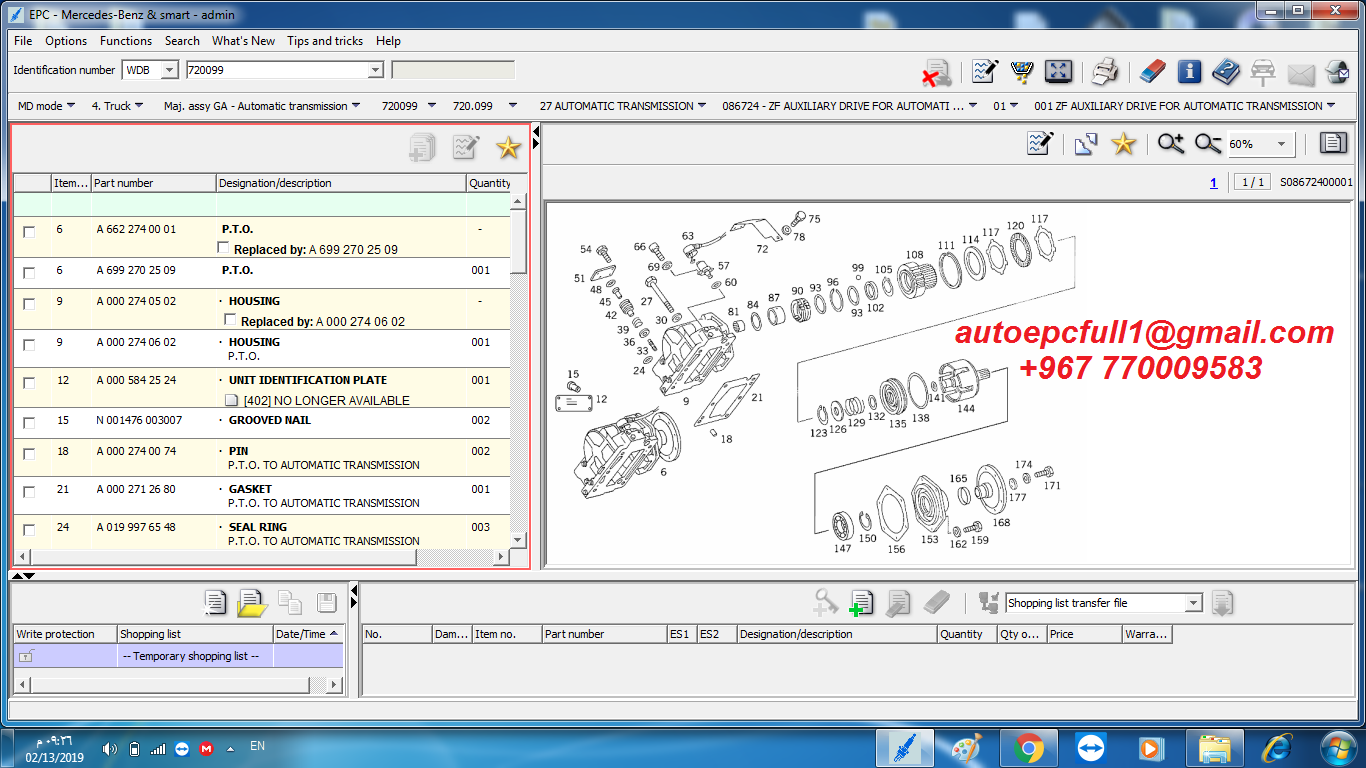Click the shopping cart icon in main toolbar

click(1021, 71)
